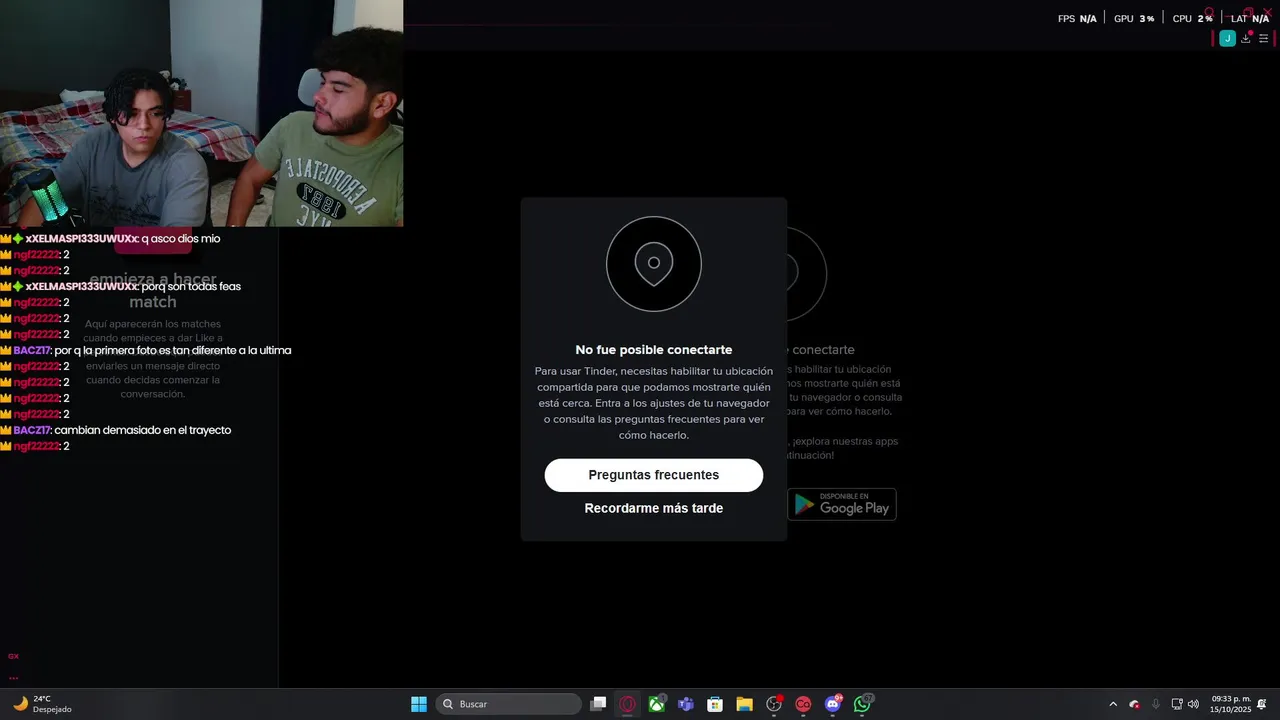1280x720 pixels.
Task: Click the webcam feed thumbnail
Action: (x=201, y=113)
